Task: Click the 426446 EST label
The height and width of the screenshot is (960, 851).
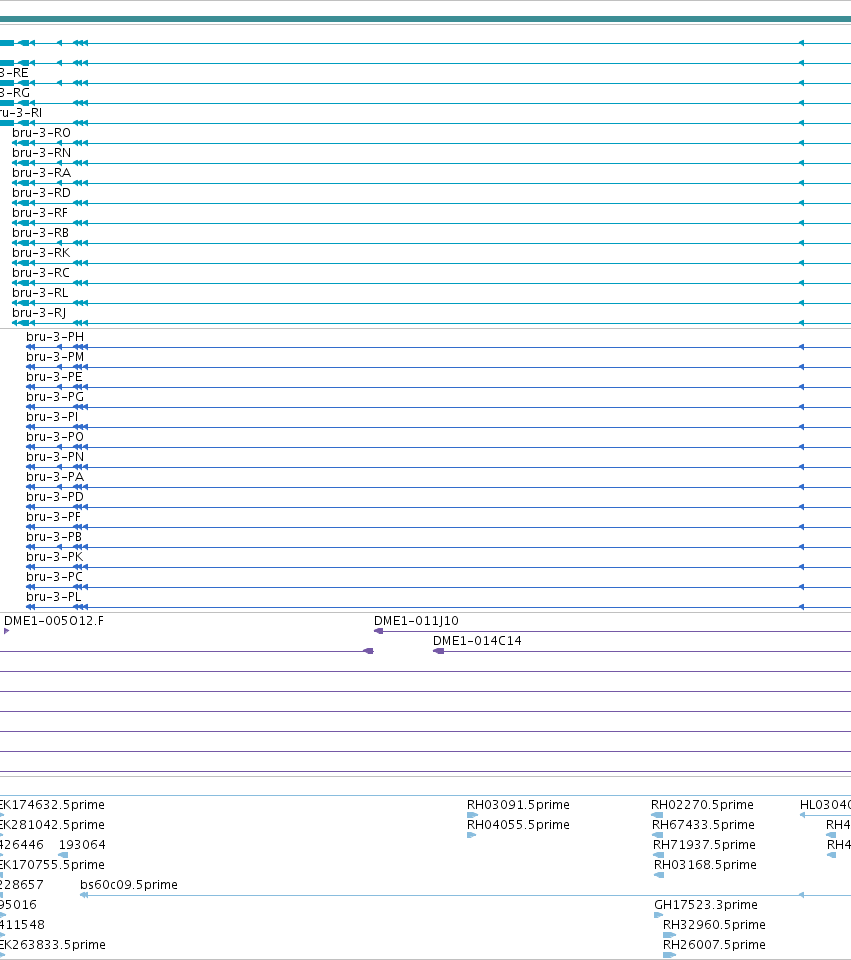Action: click(x=22, y=845)
